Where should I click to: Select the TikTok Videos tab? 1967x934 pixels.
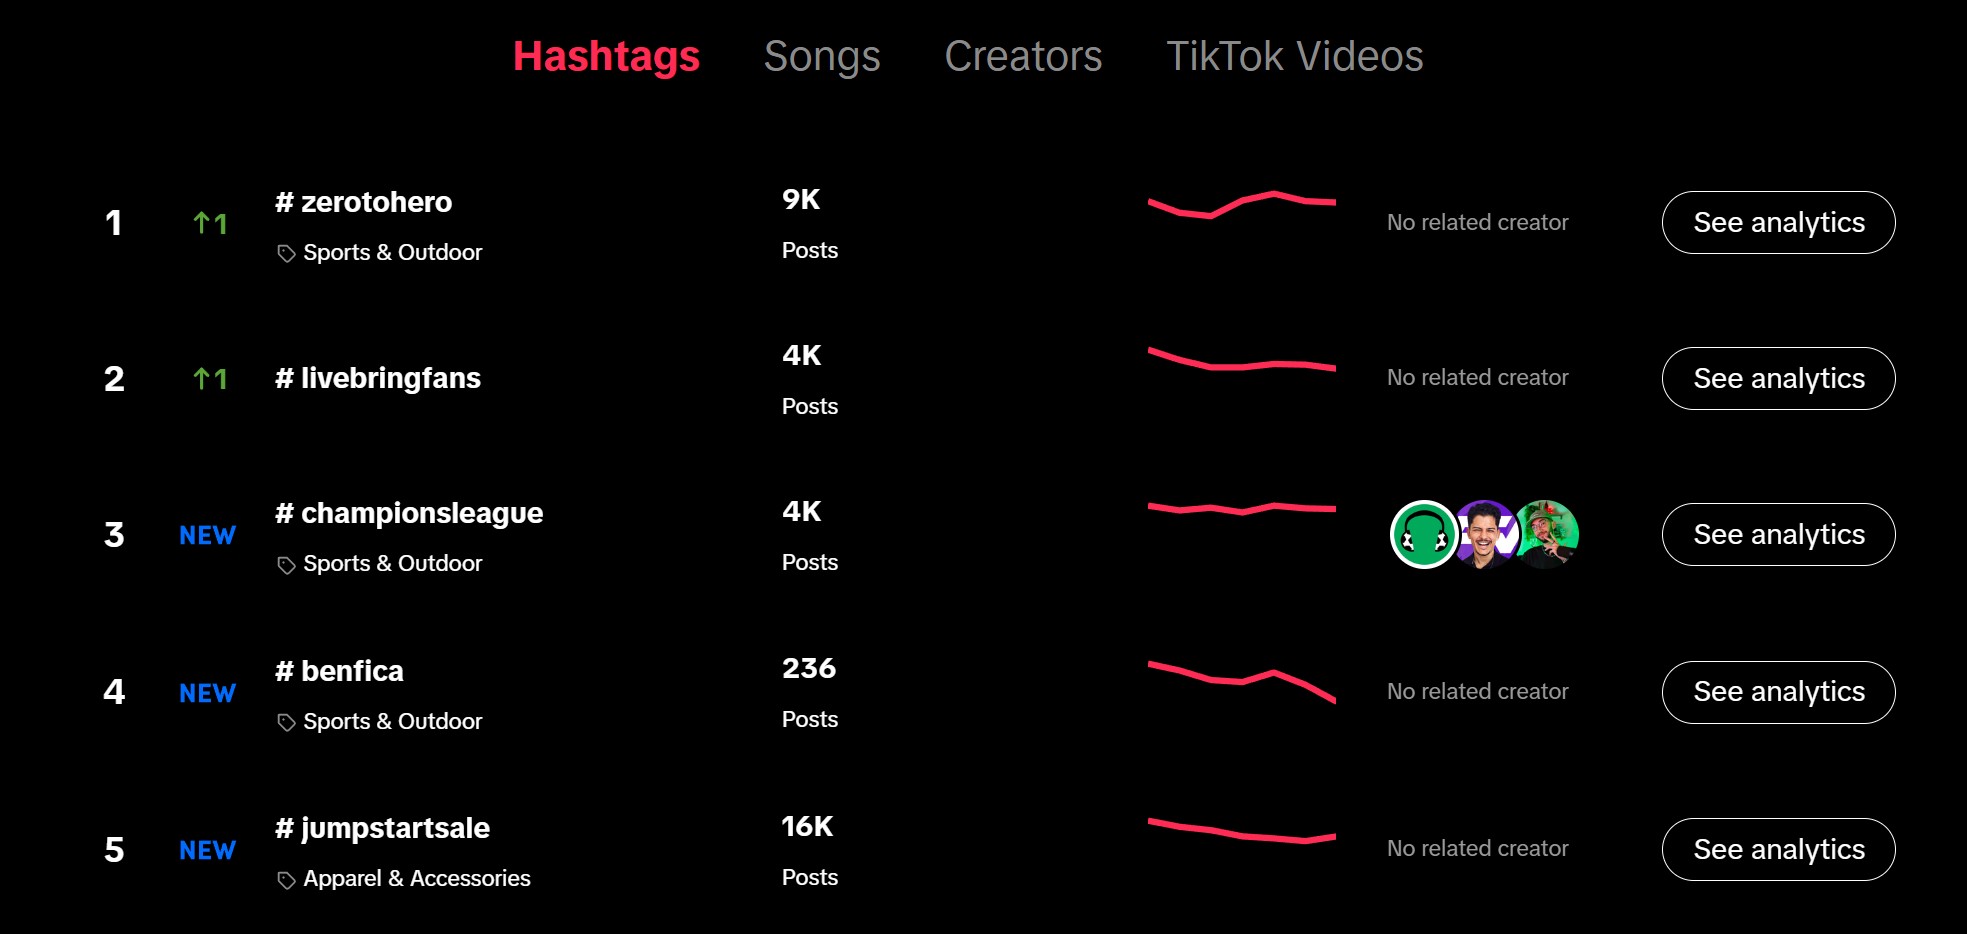tap(1294, 56)
